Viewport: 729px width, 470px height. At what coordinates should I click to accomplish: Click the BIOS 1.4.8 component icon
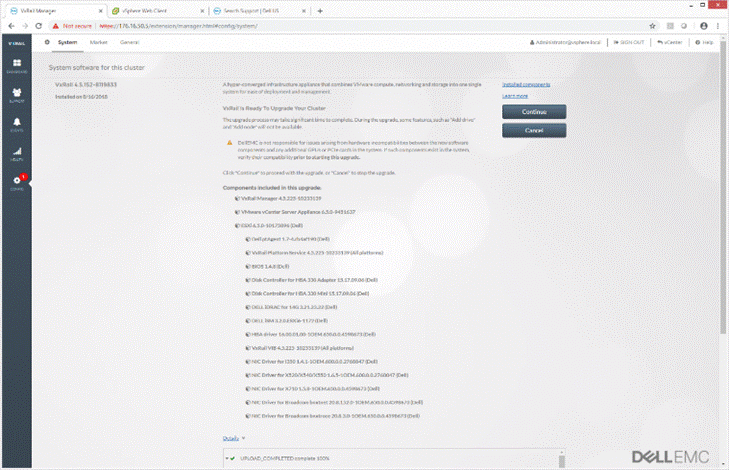click(x=248, y=266)
